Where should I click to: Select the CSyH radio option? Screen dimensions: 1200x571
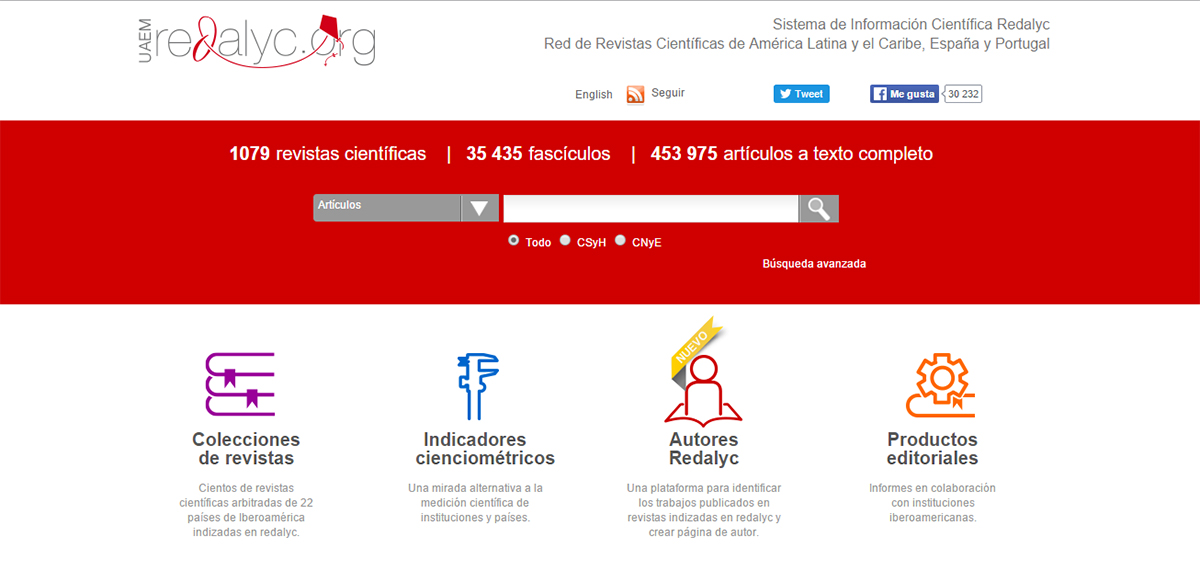click(565, 241)
